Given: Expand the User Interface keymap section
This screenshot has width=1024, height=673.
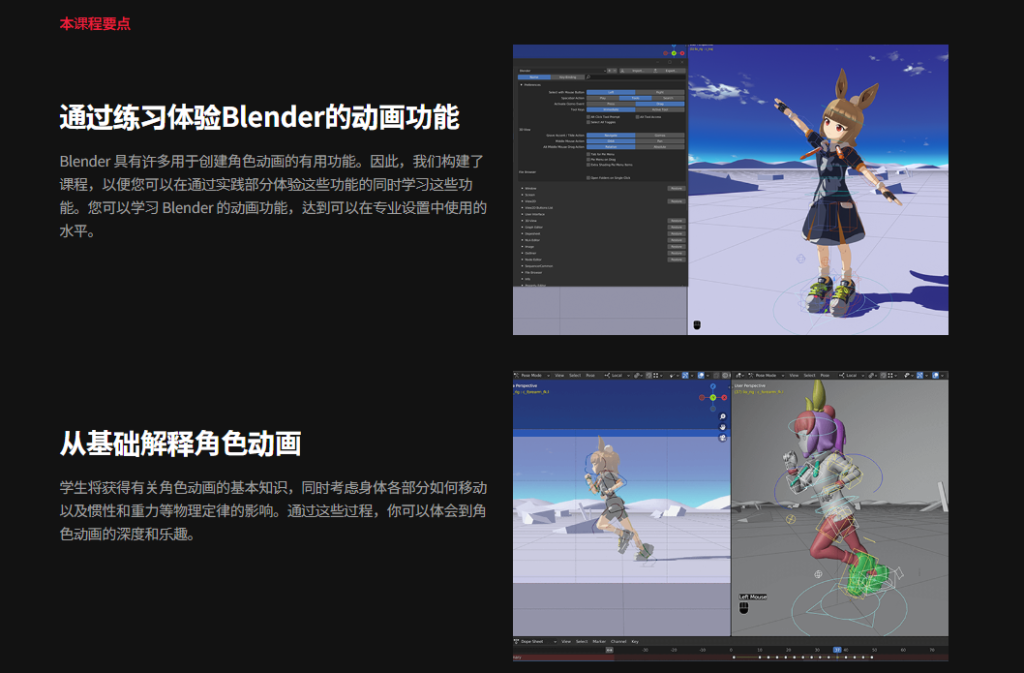Looking at the screenshot, I should pos(522,214).
